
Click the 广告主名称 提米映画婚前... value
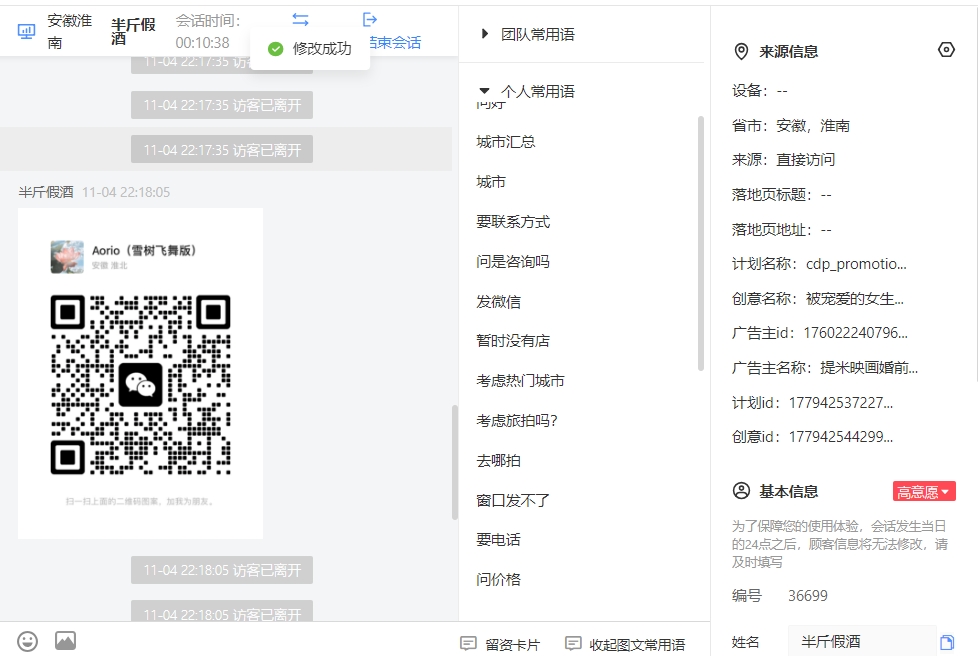pos(869,368)
